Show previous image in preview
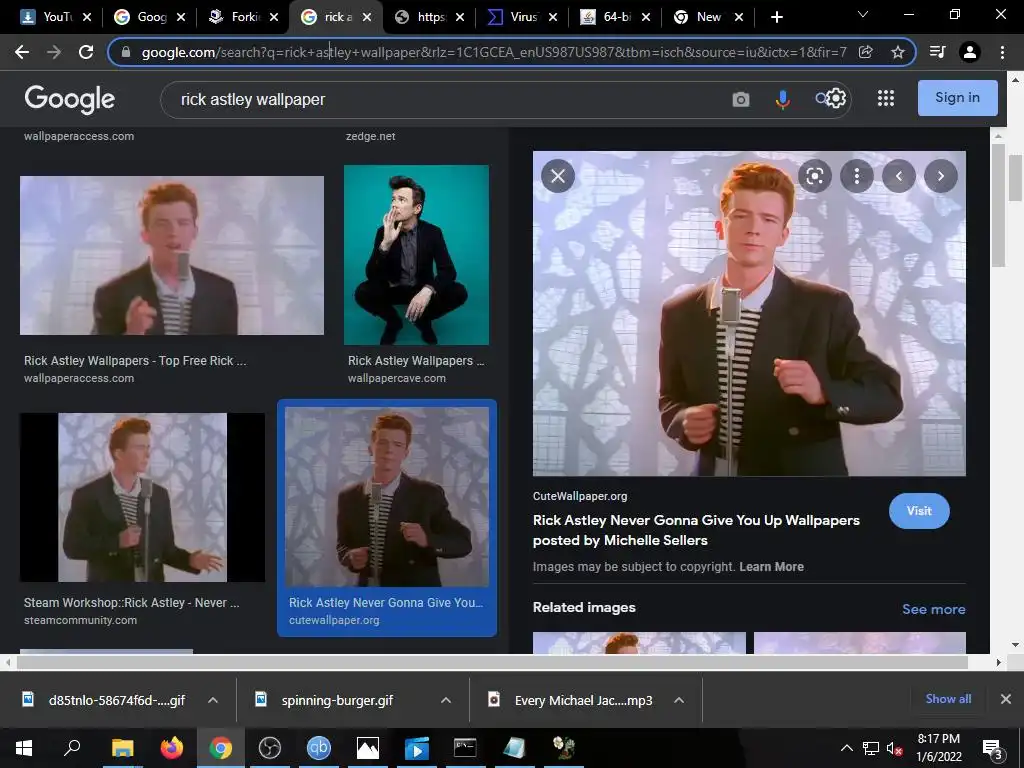The image size is (1024, 768). point(899,176)
